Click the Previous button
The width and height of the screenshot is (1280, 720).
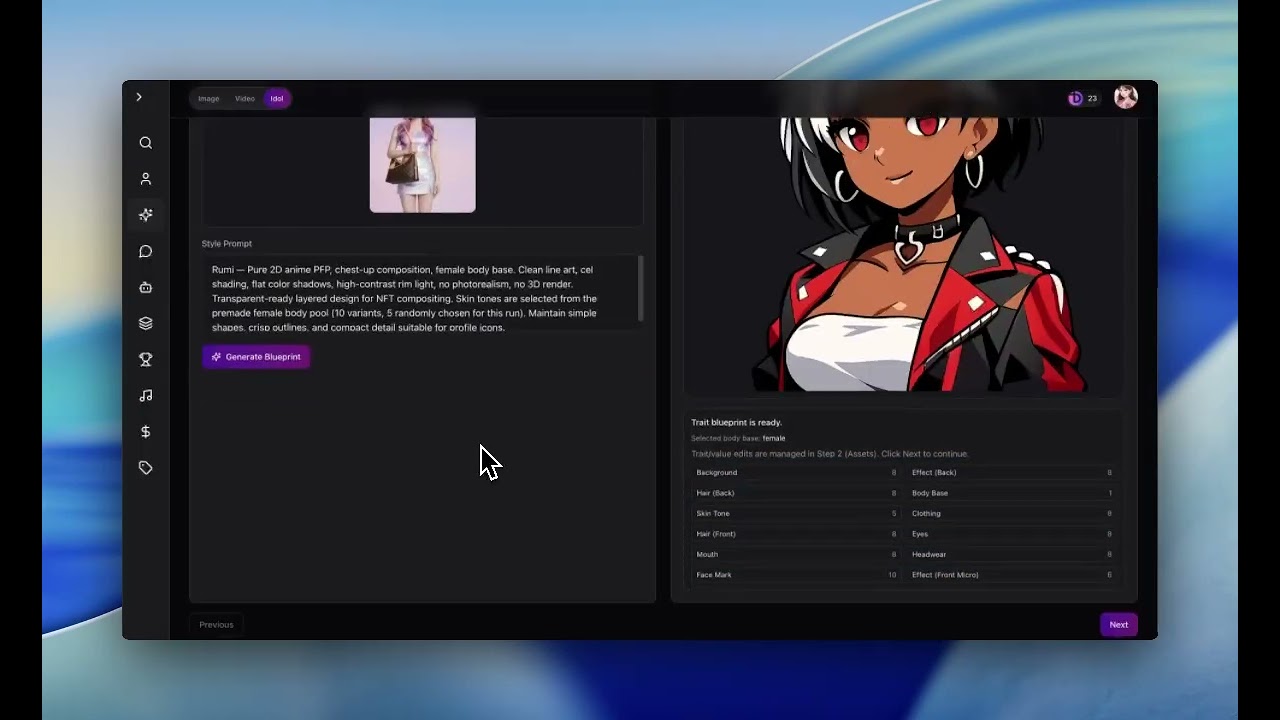[x=216, y=625]
